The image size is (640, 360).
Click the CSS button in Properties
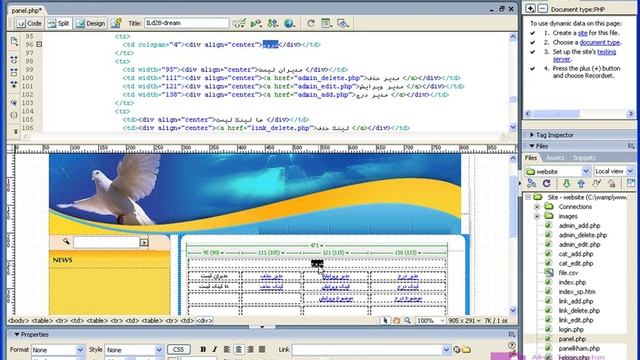tap(178, 350)
